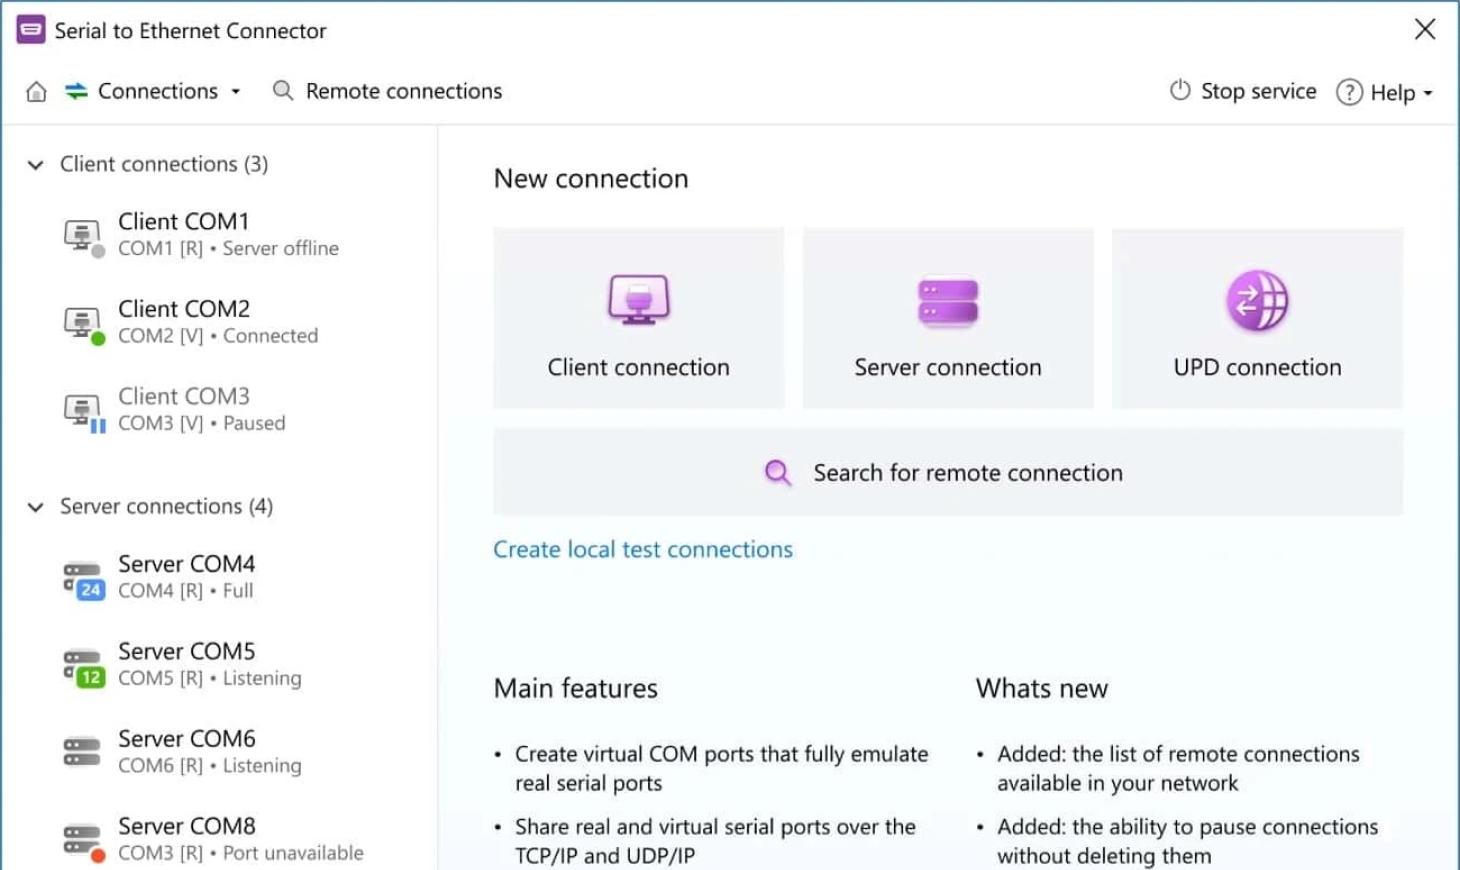Viewport: 1460px width, 870px height.
Task: Select Client COM1 with server offline
Action: click(227, 234)
